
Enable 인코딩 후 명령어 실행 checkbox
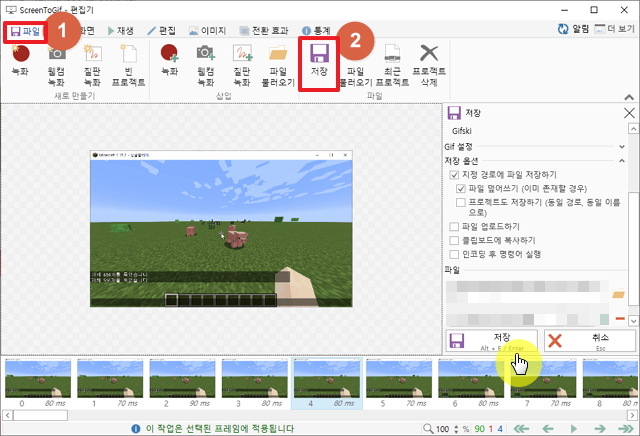(x=454, y=254)
